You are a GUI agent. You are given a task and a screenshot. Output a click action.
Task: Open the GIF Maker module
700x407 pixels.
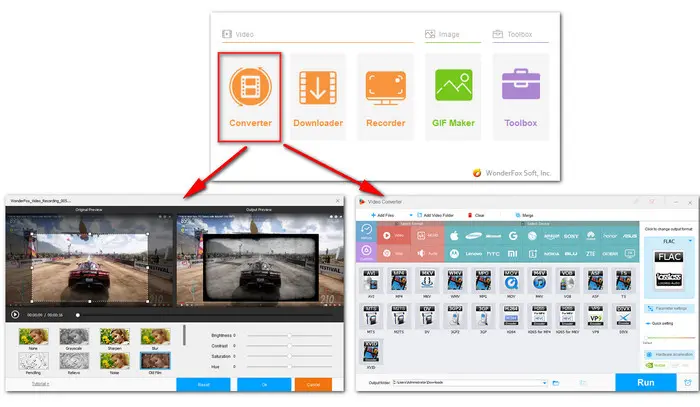point(453,97)
